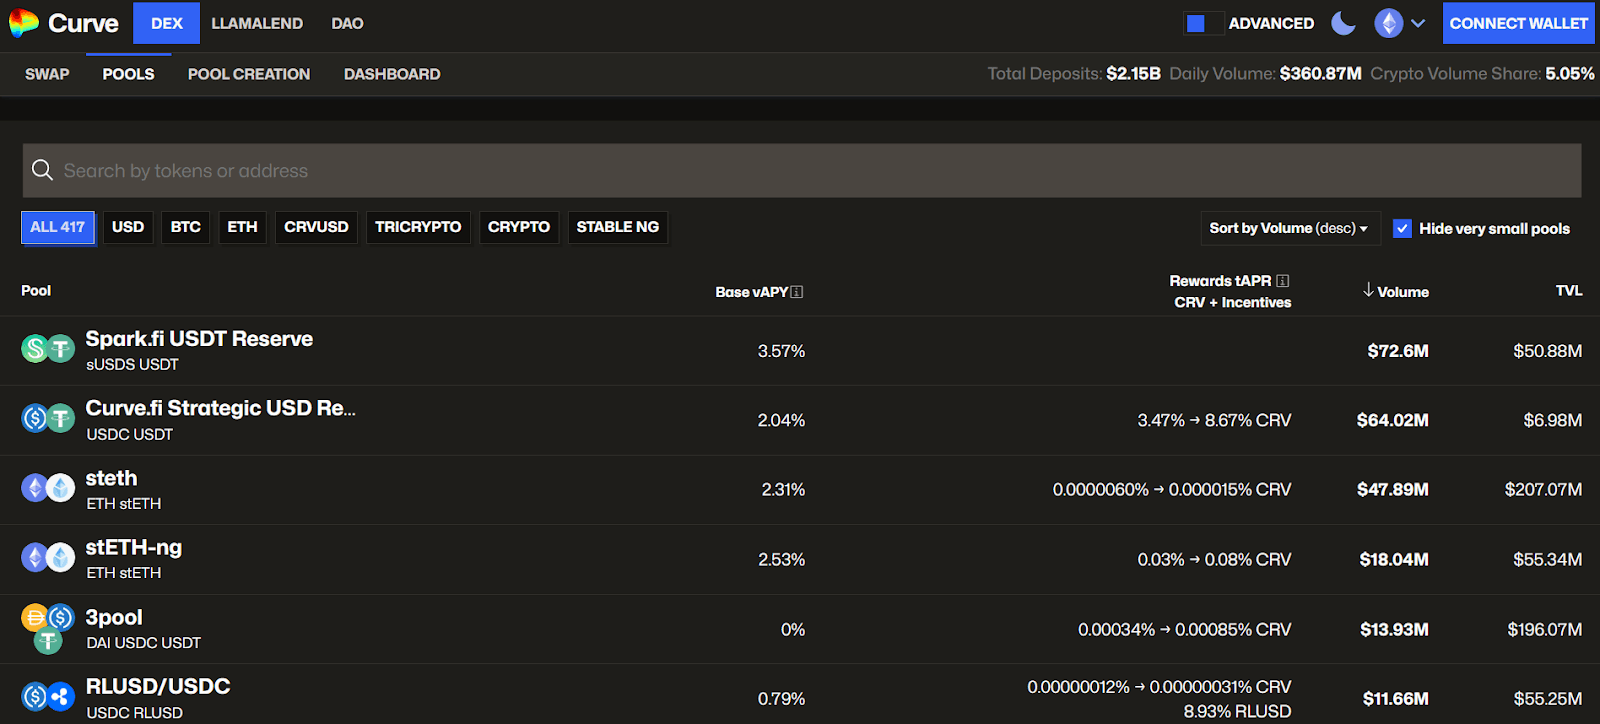Click $72.6M volume value
Viewport: 1600px width, 724px height.
[1398, 351]
